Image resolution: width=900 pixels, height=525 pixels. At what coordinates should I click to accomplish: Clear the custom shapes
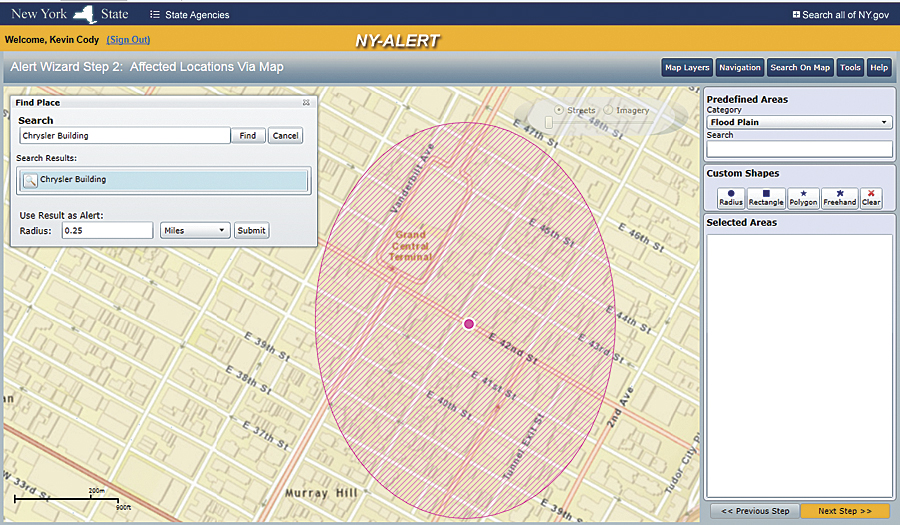[x=871, y=198]
